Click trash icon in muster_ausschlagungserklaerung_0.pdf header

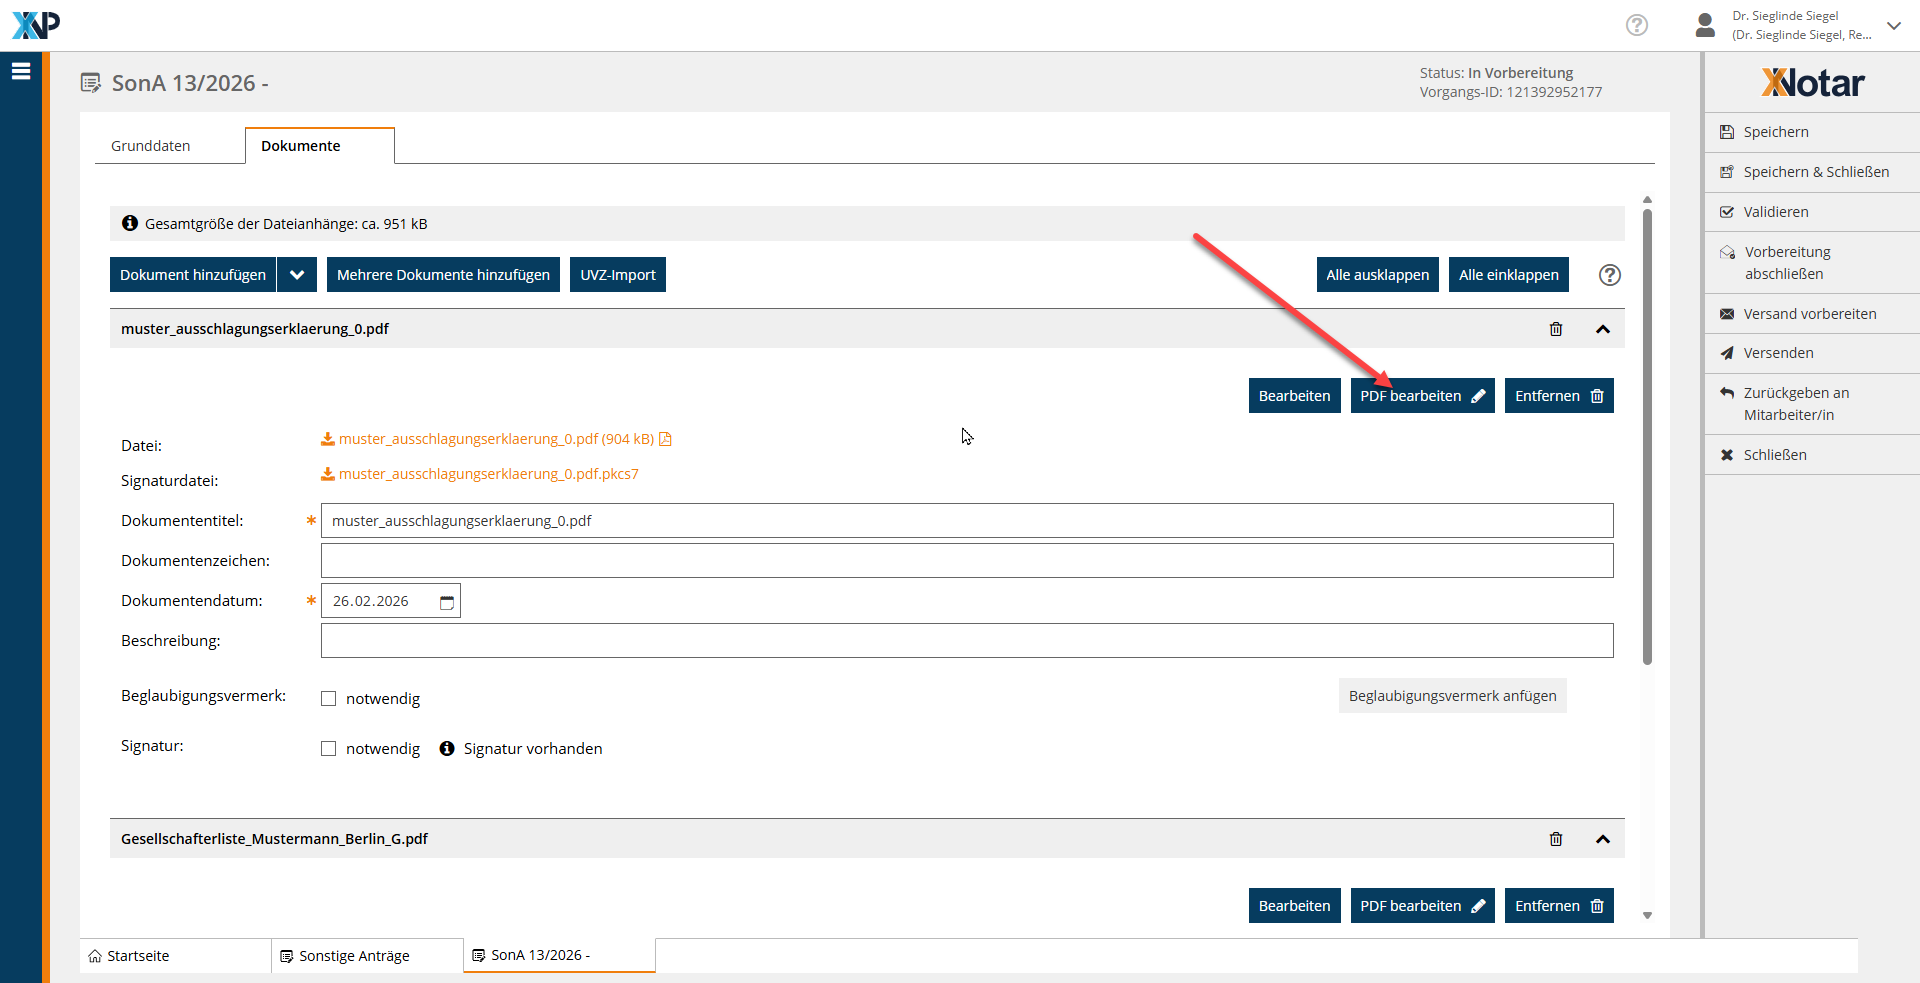pos(1555,329)
